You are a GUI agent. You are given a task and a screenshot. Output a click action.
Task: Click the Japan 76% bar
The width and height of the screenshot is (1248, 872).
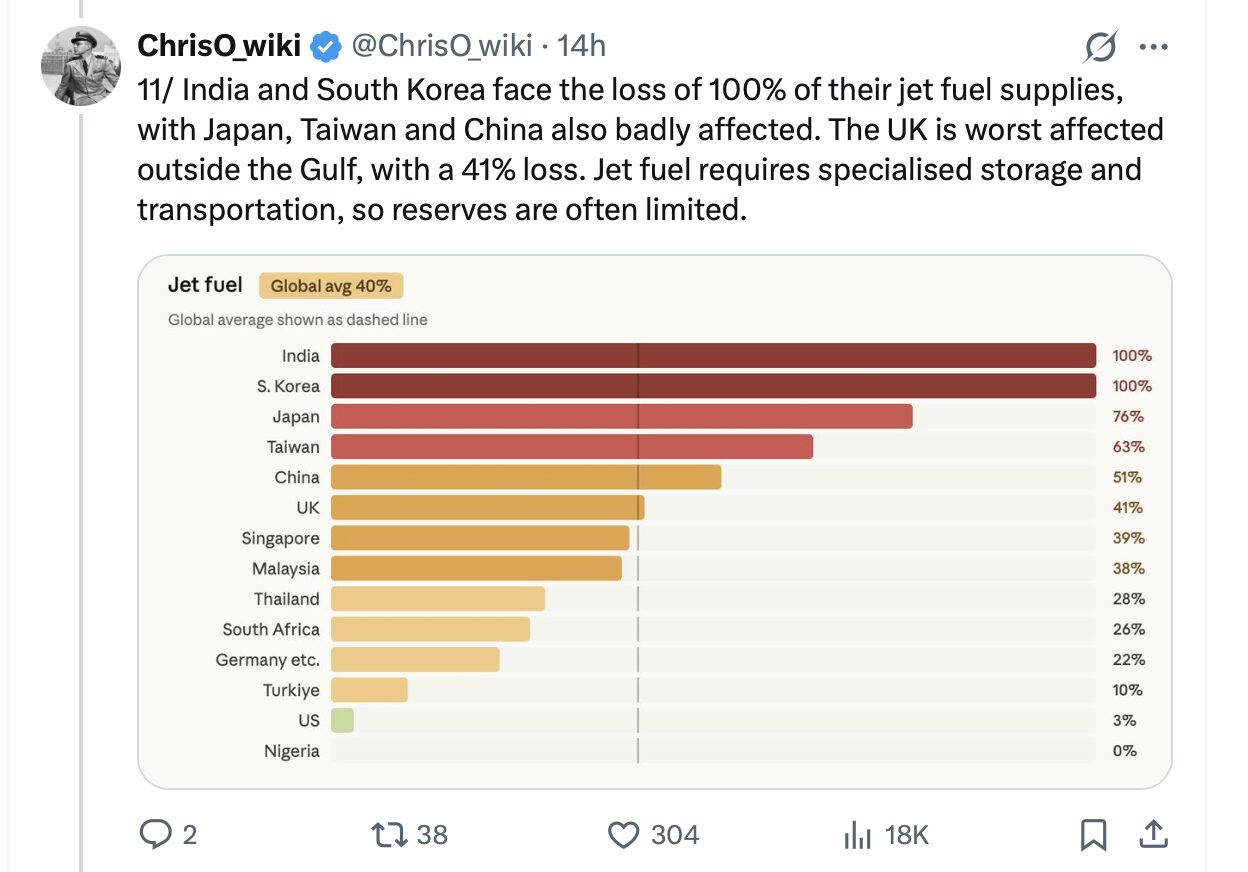[x=621, y=417]
